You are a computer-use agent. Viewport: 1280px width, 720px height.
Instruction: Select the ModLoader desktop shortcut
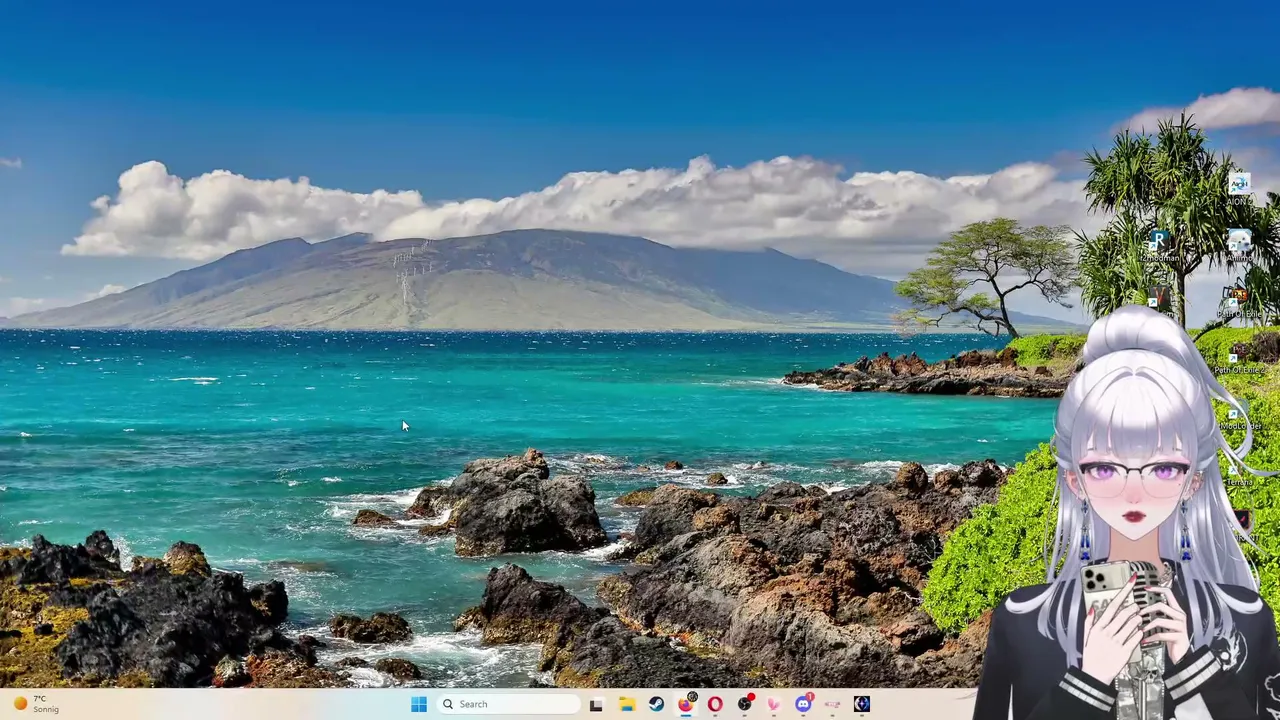[1239, 415]
